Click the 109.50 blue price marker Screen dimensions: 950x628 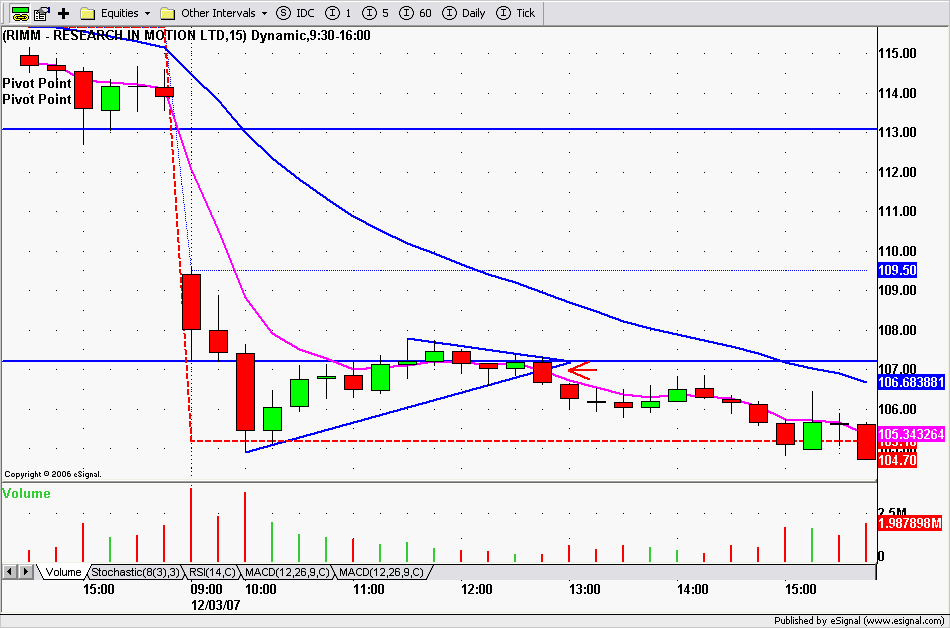click(x=897, y=270)
